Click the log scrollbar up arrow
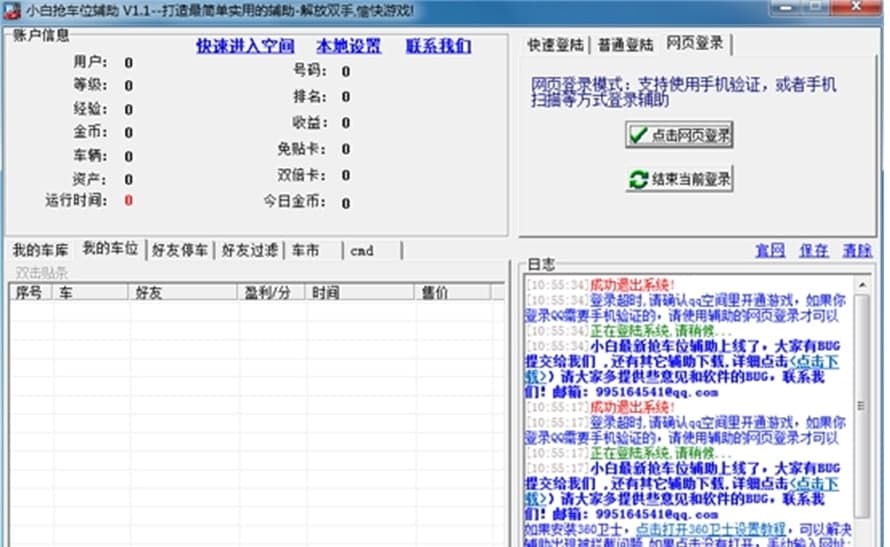The image size is (890, 547). coord(862,285)
